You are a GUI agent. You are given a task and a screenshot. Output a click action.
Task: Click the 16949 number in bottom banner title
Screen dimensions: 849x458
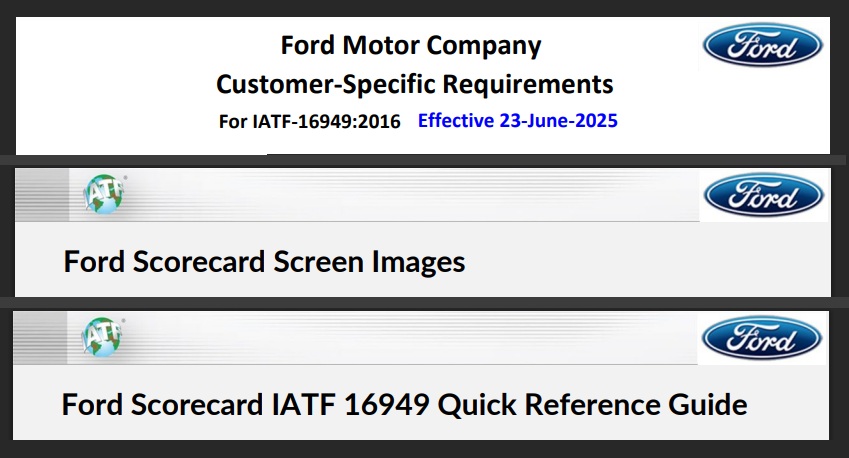click(x=387, y=404)
